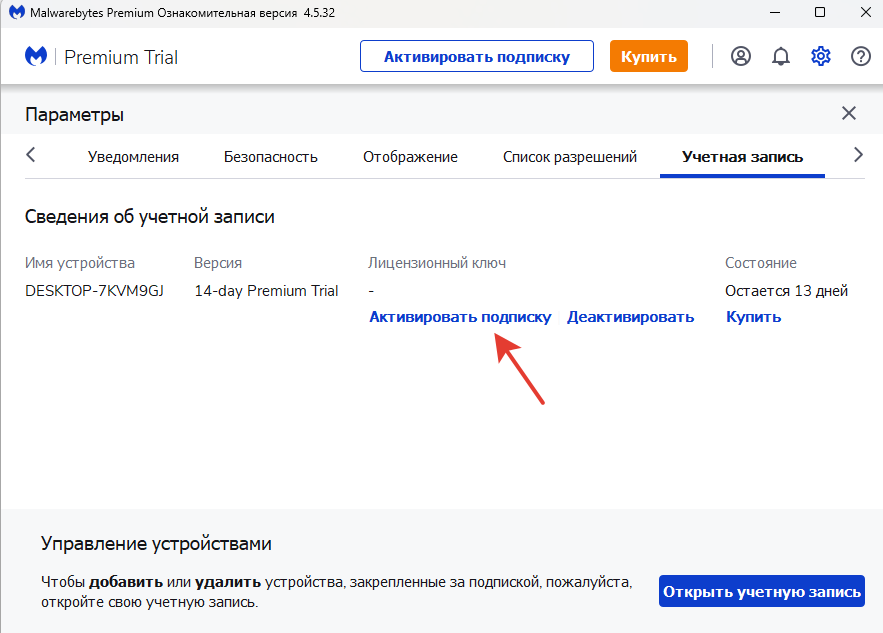Click the settings gear icon
The width and height of the screenshot is (883, 633).
821,56
